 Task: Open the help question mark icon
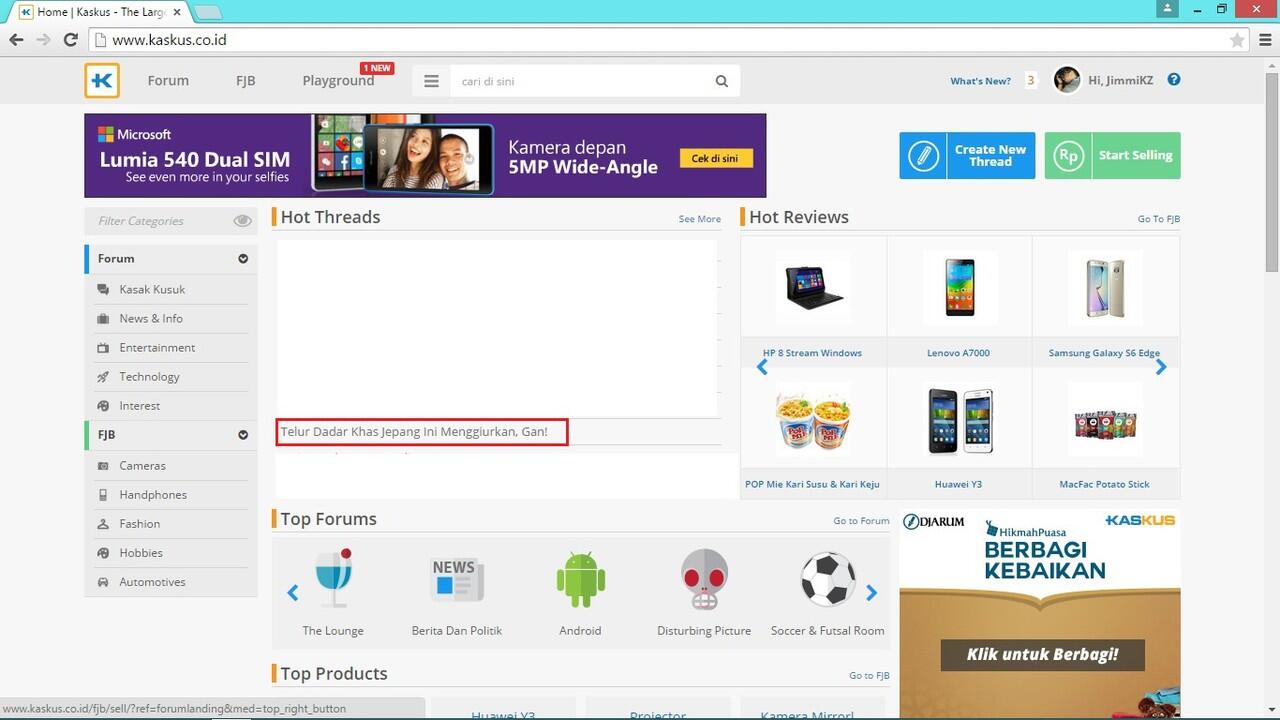tap(1174, 80)
